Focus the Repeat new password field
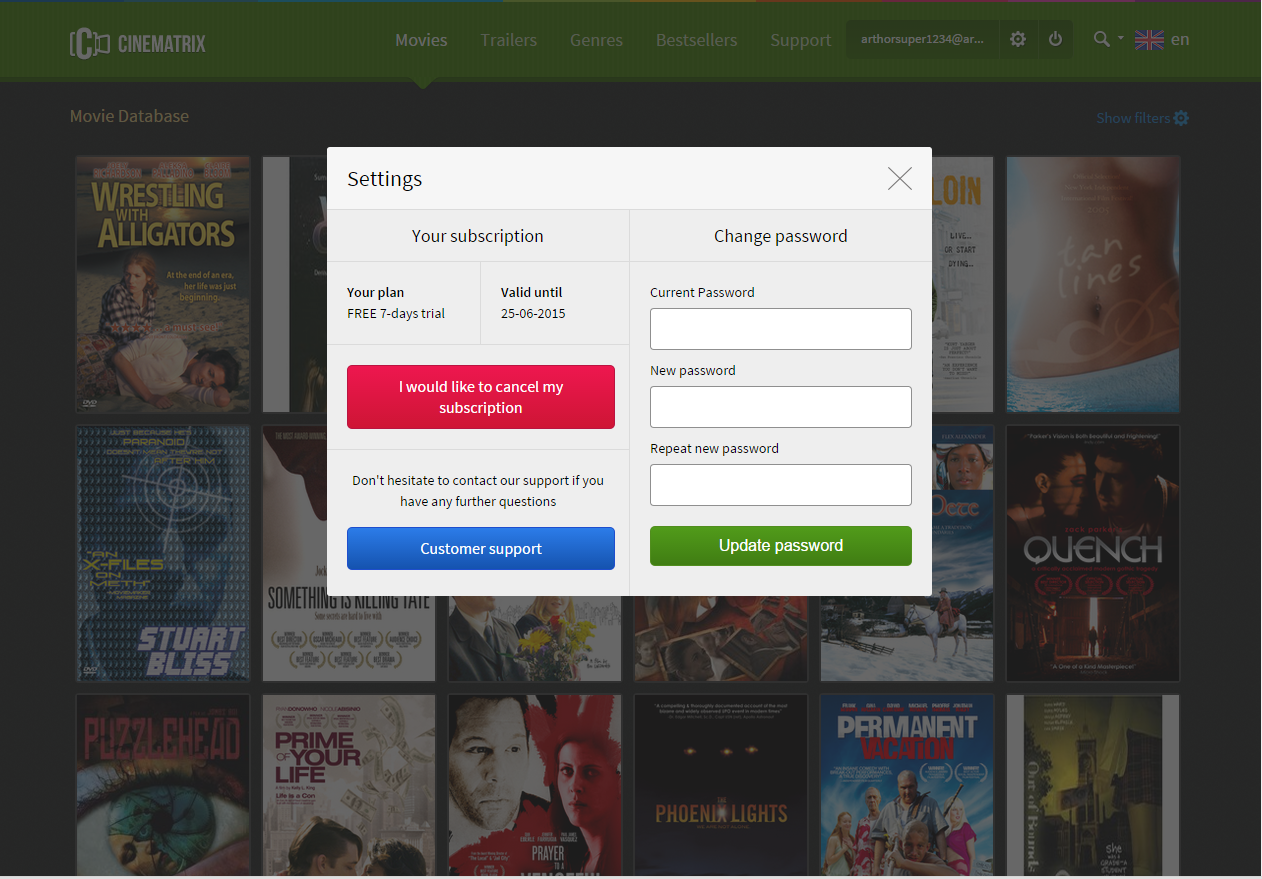The width and height of the screenshot is (1262, 879). [x=781, y=485]
